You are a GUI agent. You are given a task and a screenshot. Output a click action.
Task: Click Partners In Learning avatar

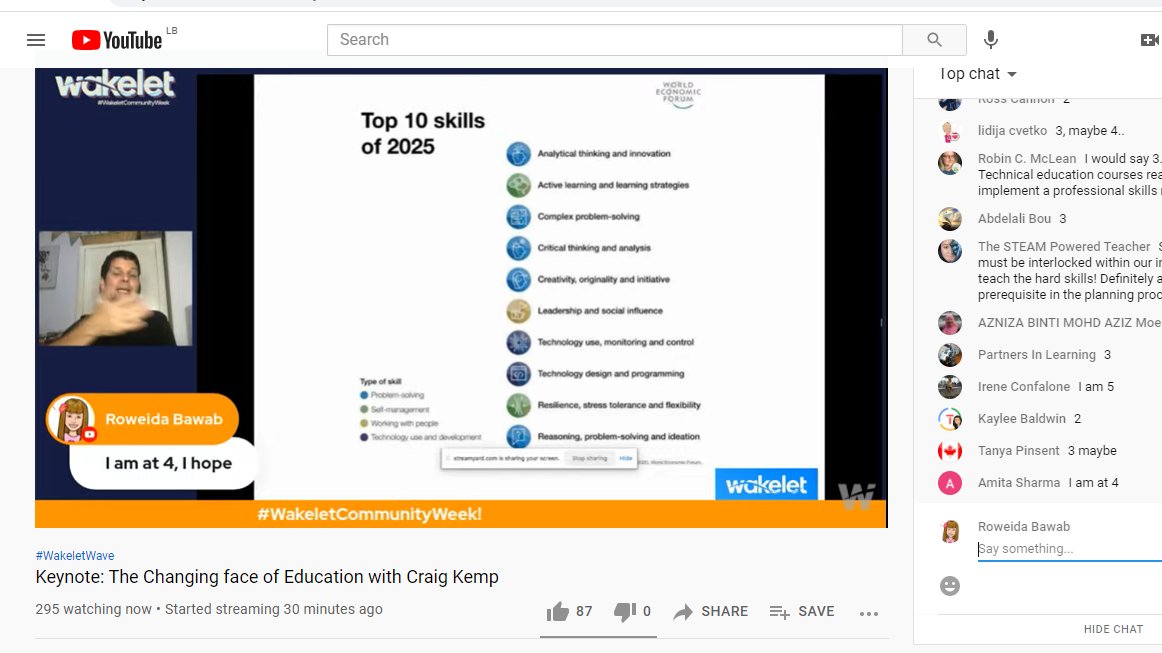point(950,355)
